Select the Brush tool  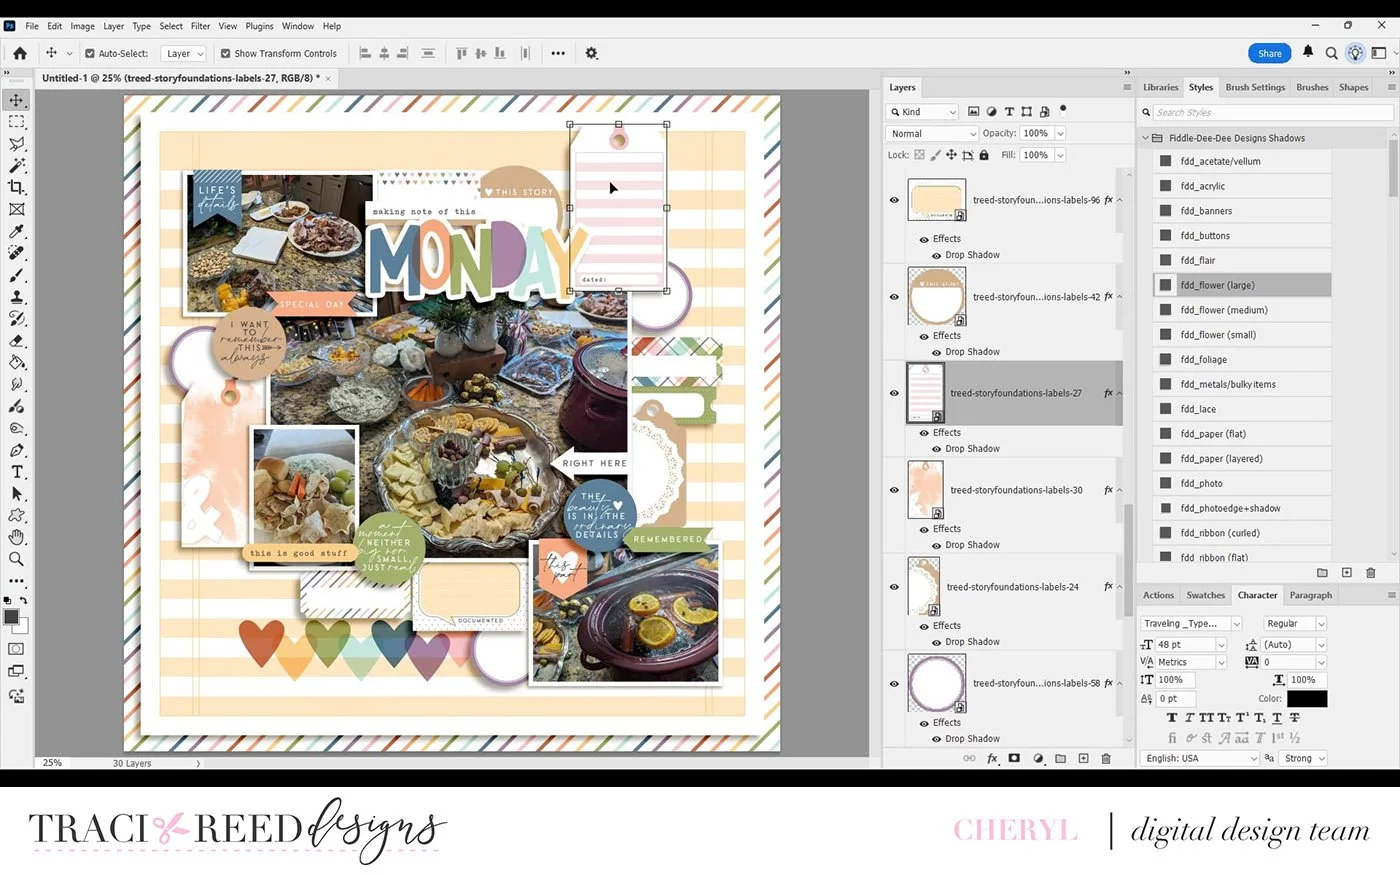coord(16,275)
